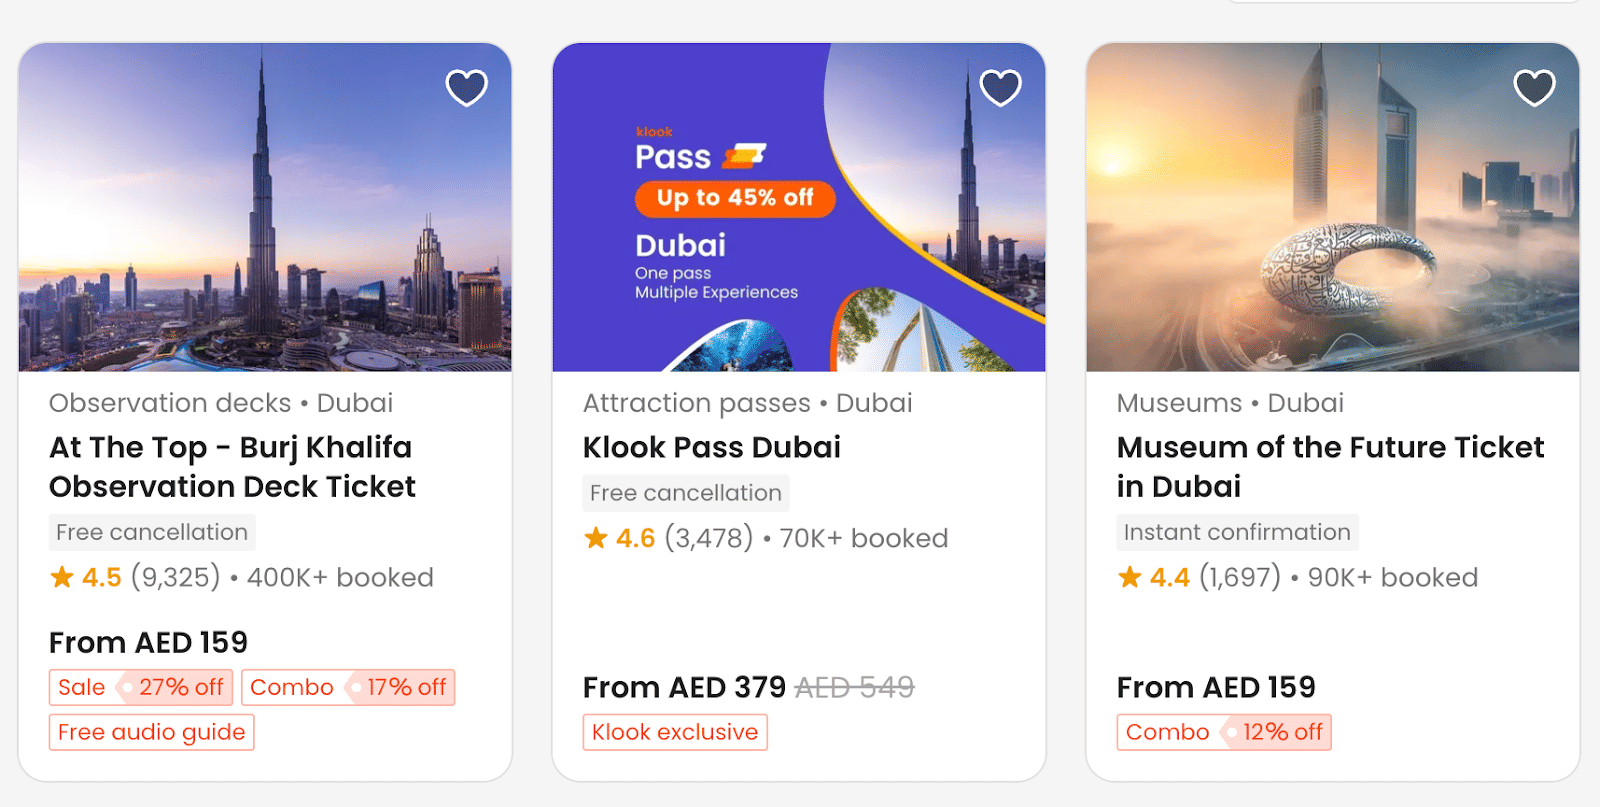This screenshot has height=807, width=1600.
Task: Click the Combo 12% off tag
Action: click(1224, 732)
